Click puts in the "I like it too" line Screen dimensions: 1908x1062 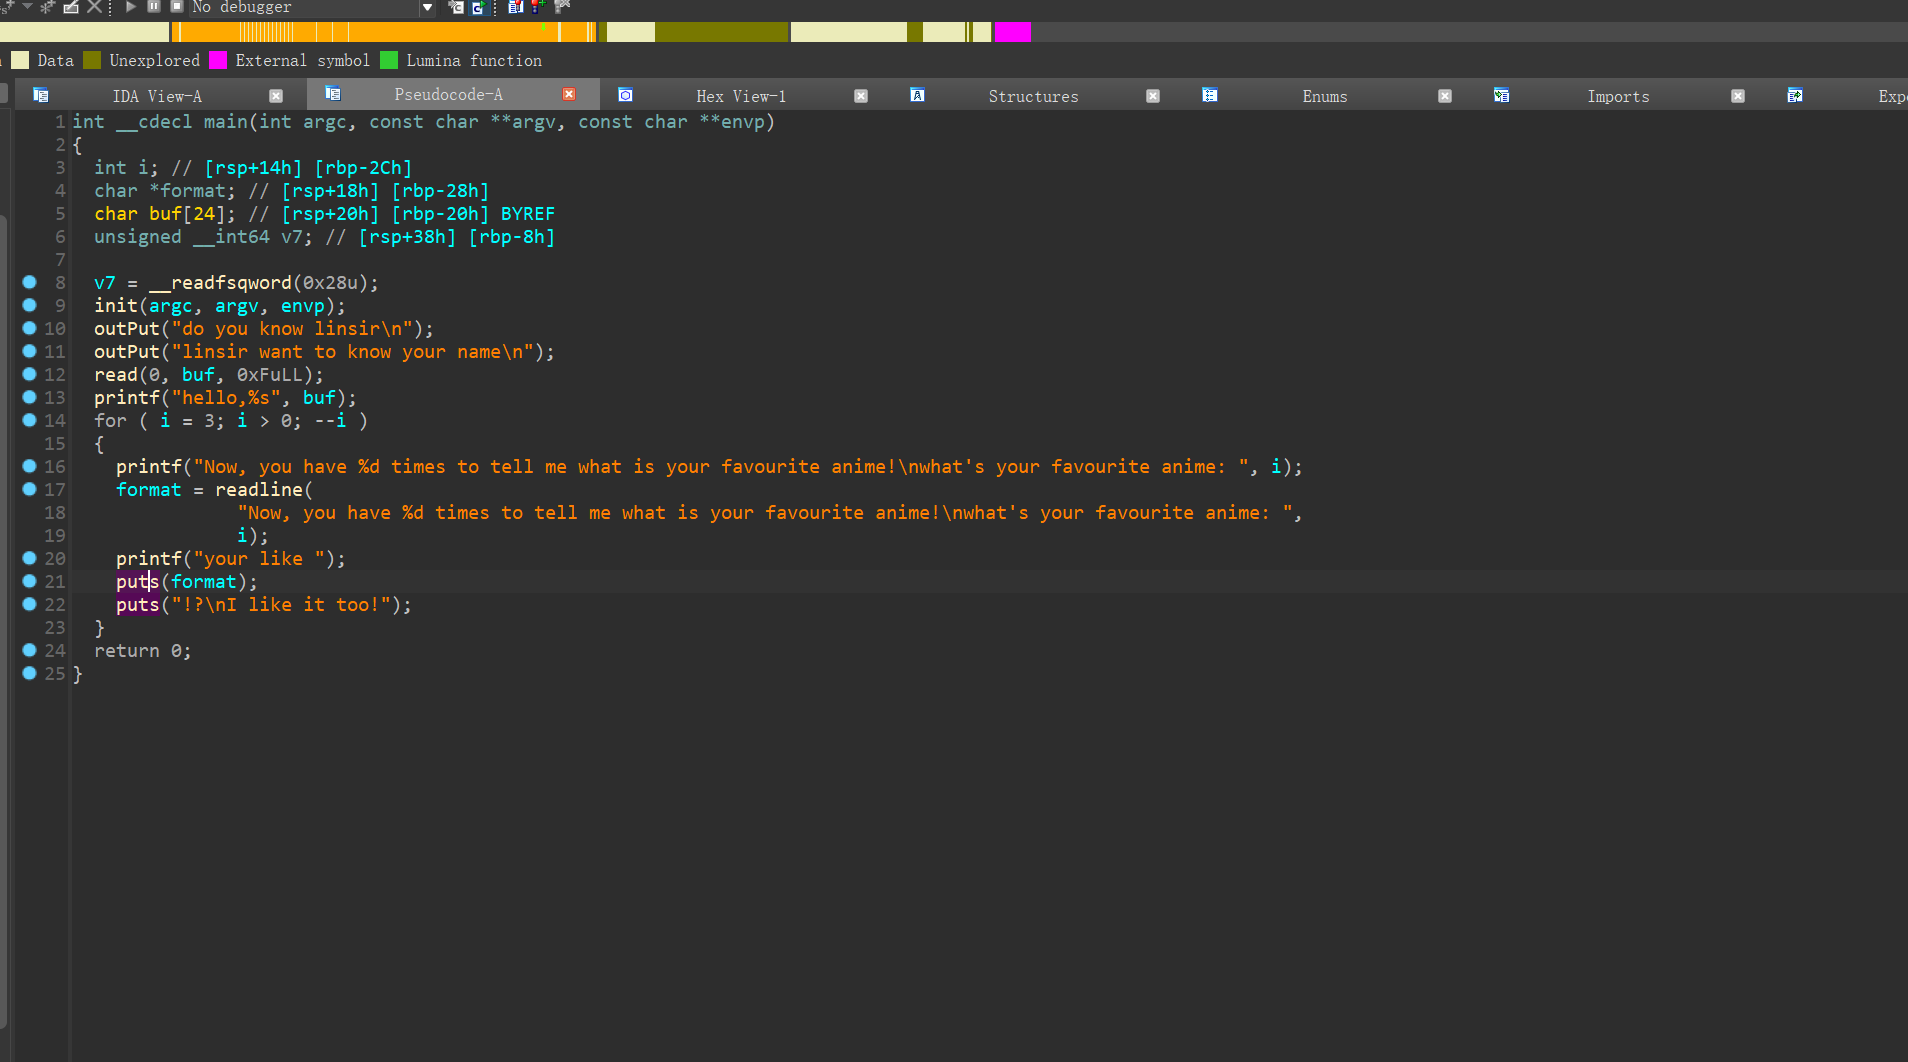[138, 605]
